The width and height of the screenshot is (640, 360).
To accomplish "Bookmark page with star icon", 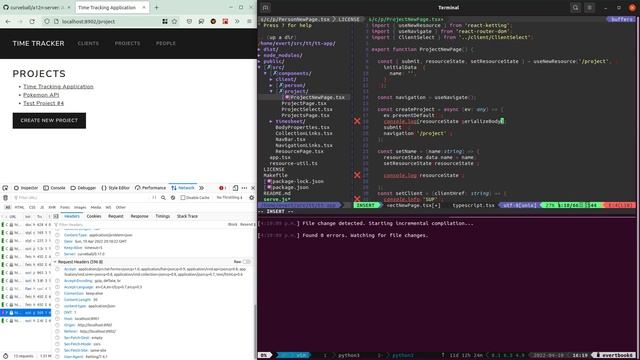I will pos(174,21).
